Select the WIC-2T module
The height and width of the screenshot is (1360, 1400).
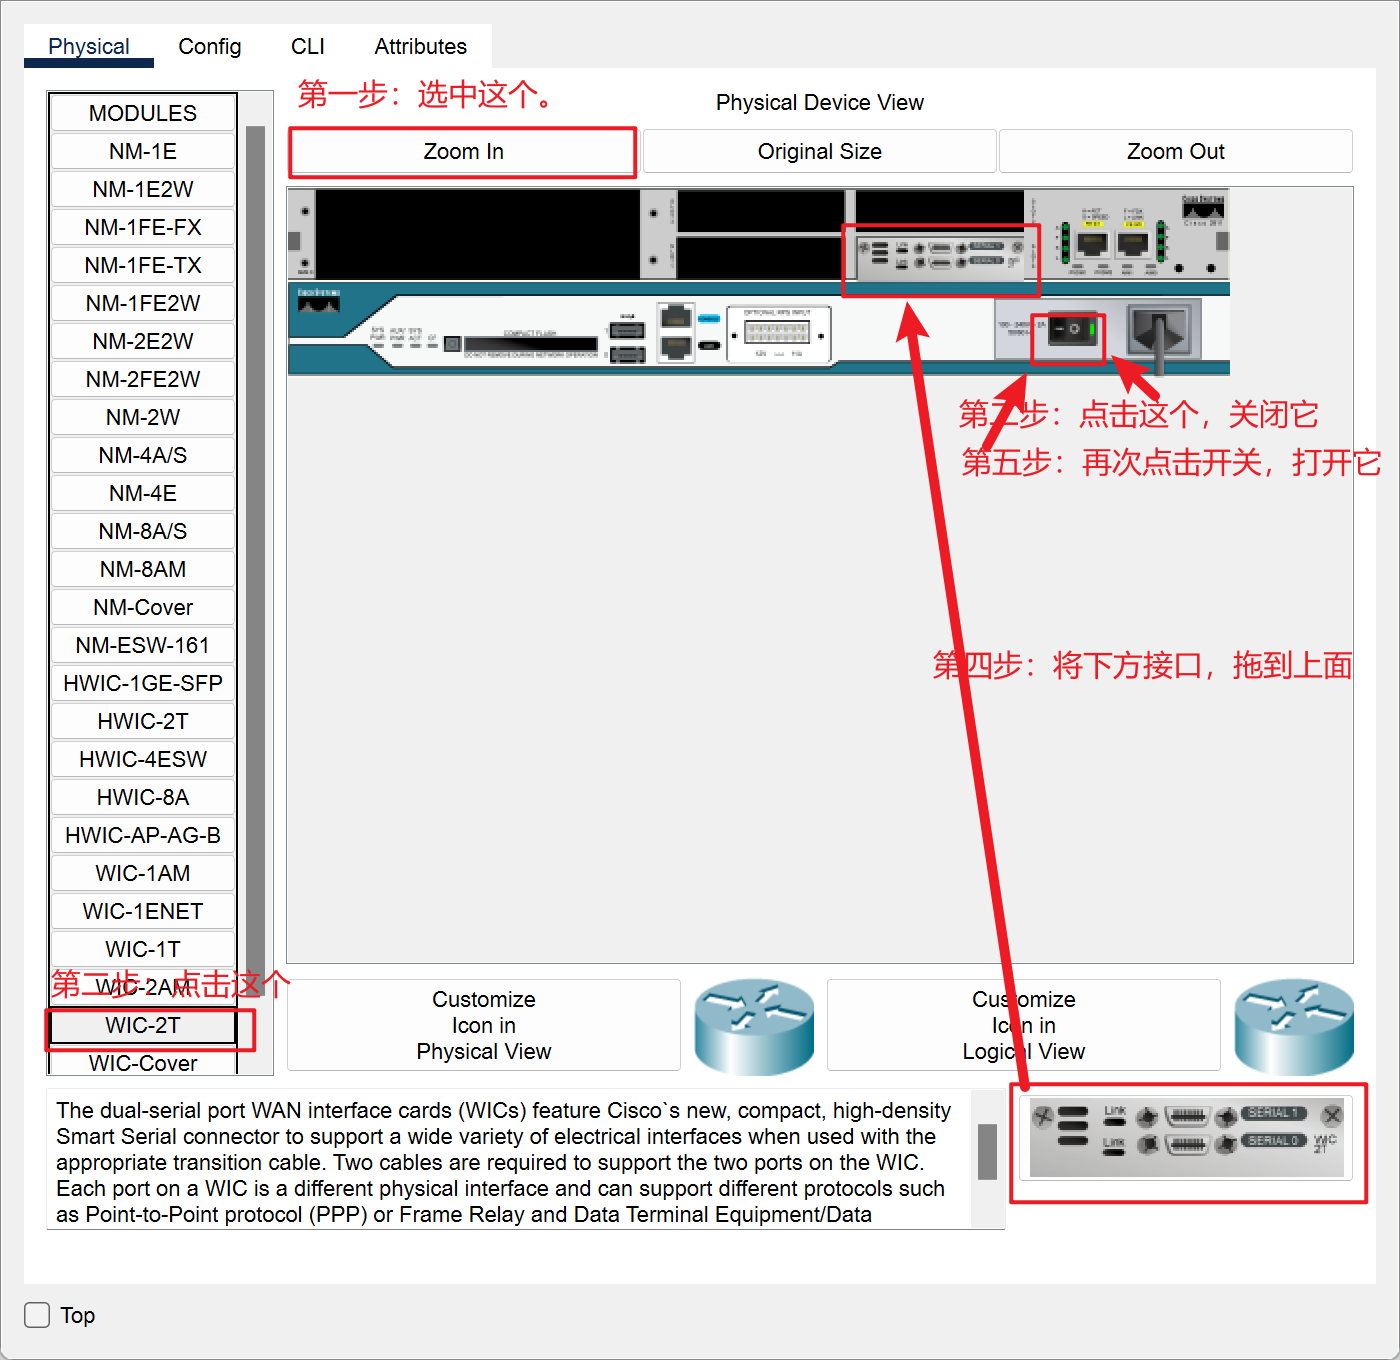143,1025
